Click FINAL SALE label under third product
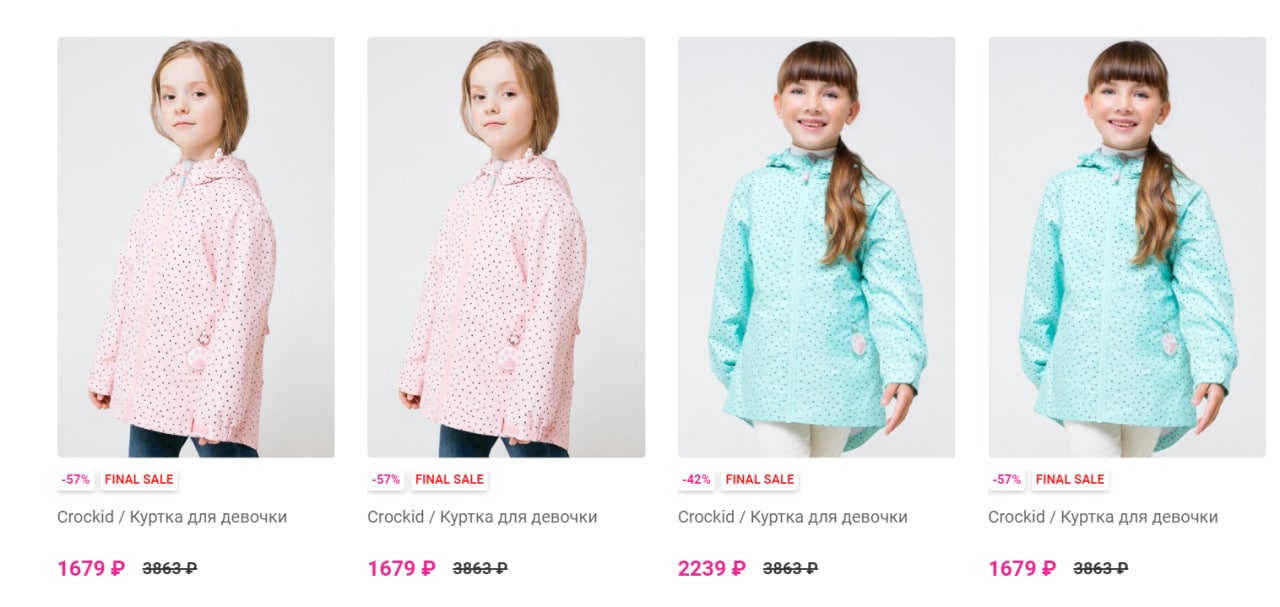1280x607 pixels. pos(760,479)
